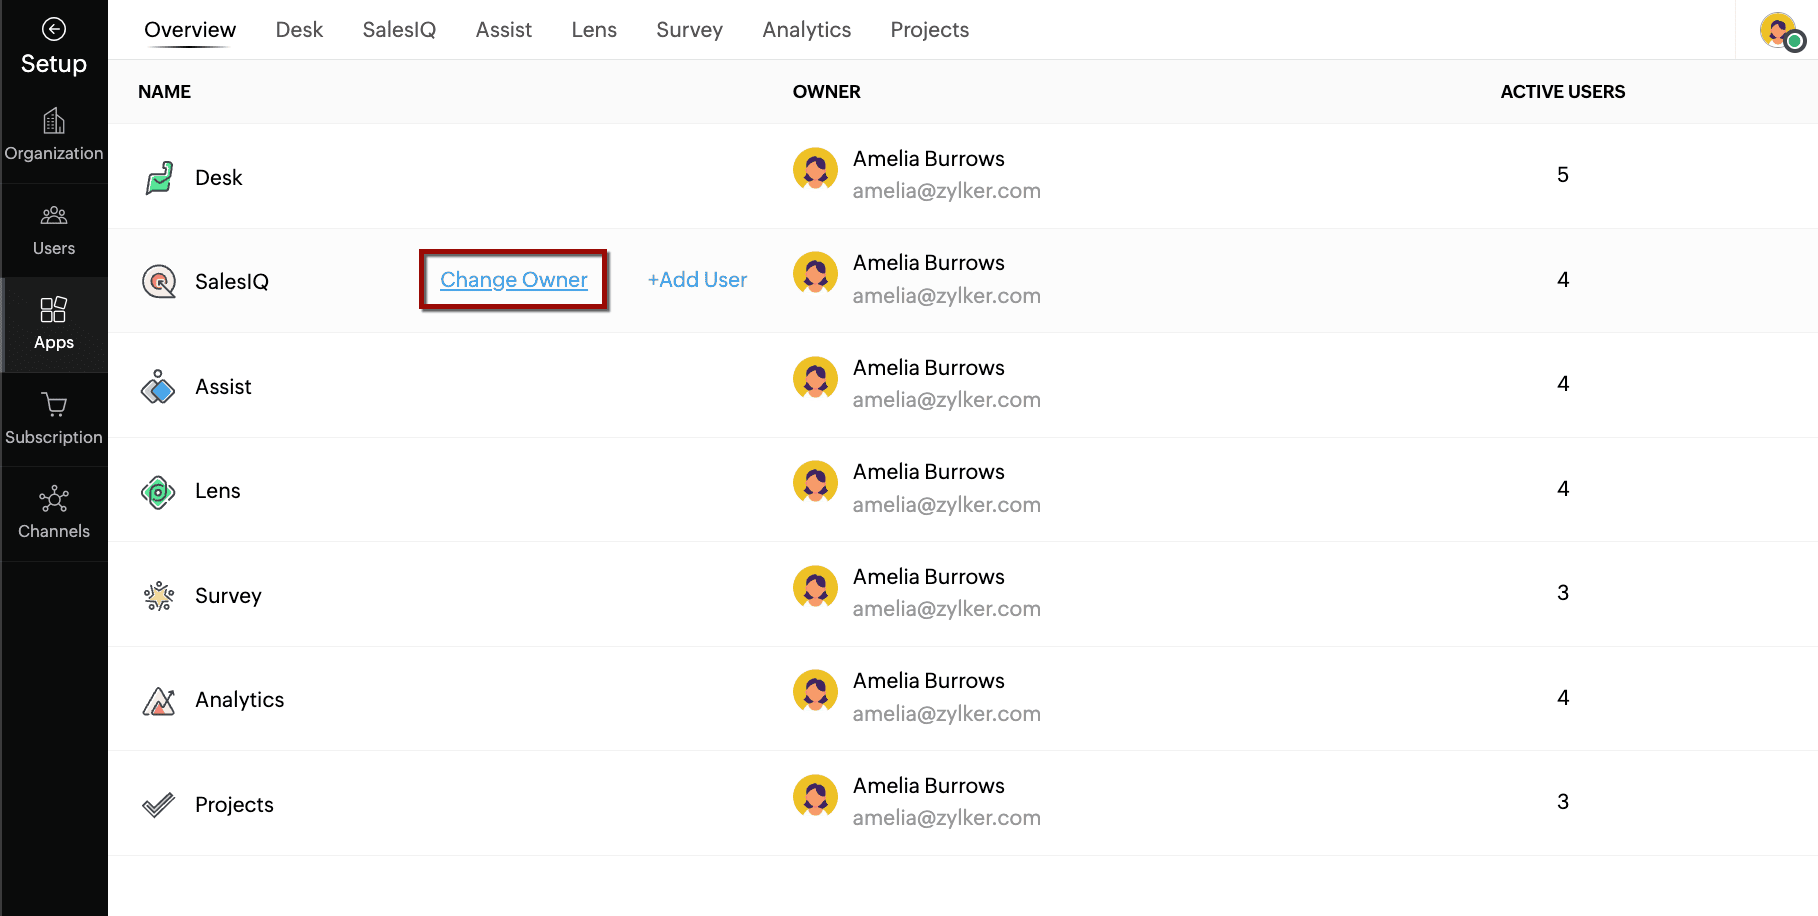Viewport: 1818px width, 916px height.
Task: Open Subscription in the sidebar
Action: [x=54, y=419]
